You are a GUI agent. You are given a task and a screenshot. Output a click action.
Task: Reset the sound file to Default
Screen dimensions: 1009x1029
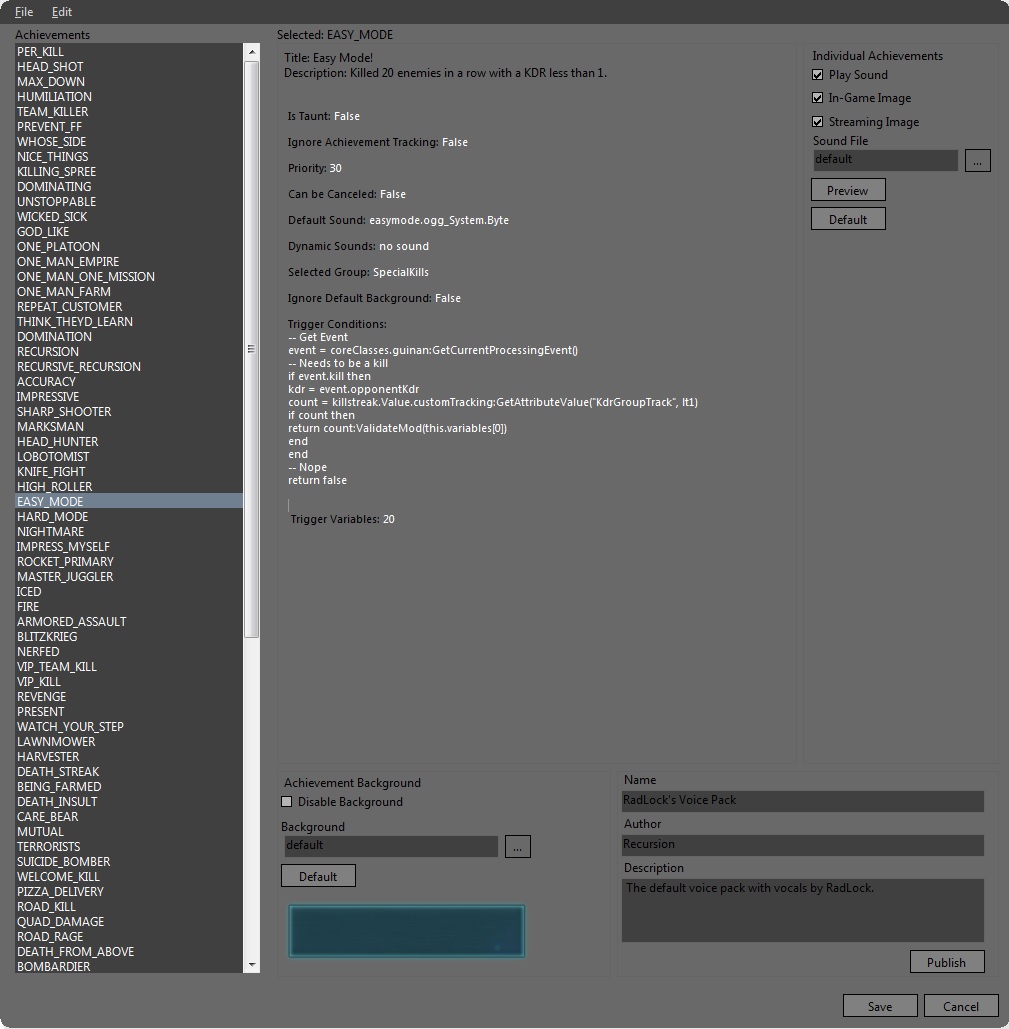click(847, 218)
